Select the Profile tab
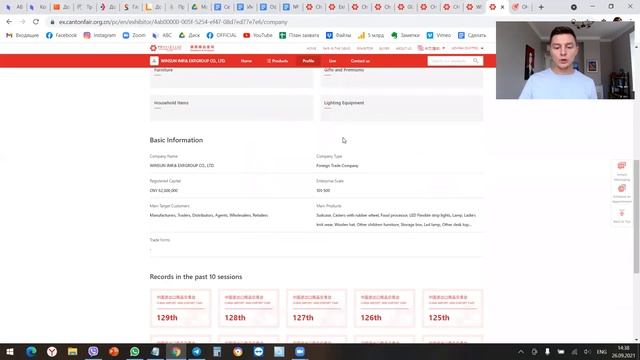Viewport: 640px width, 360px height. [x=308, y=61]
